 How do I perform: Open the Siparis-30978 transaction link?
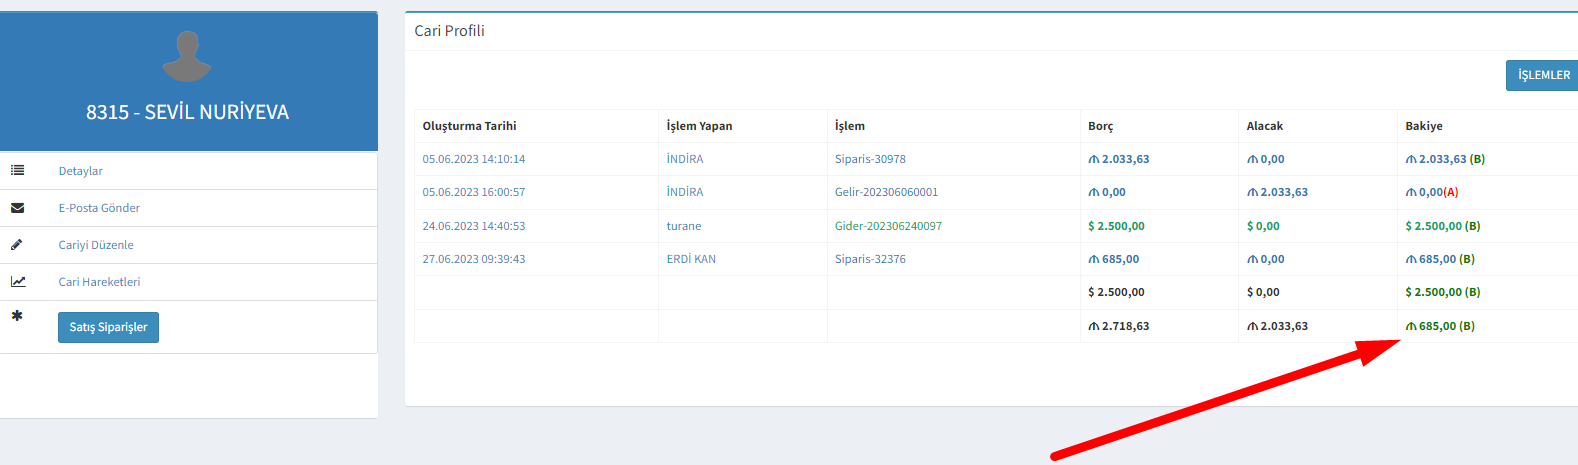pos(870,159)
